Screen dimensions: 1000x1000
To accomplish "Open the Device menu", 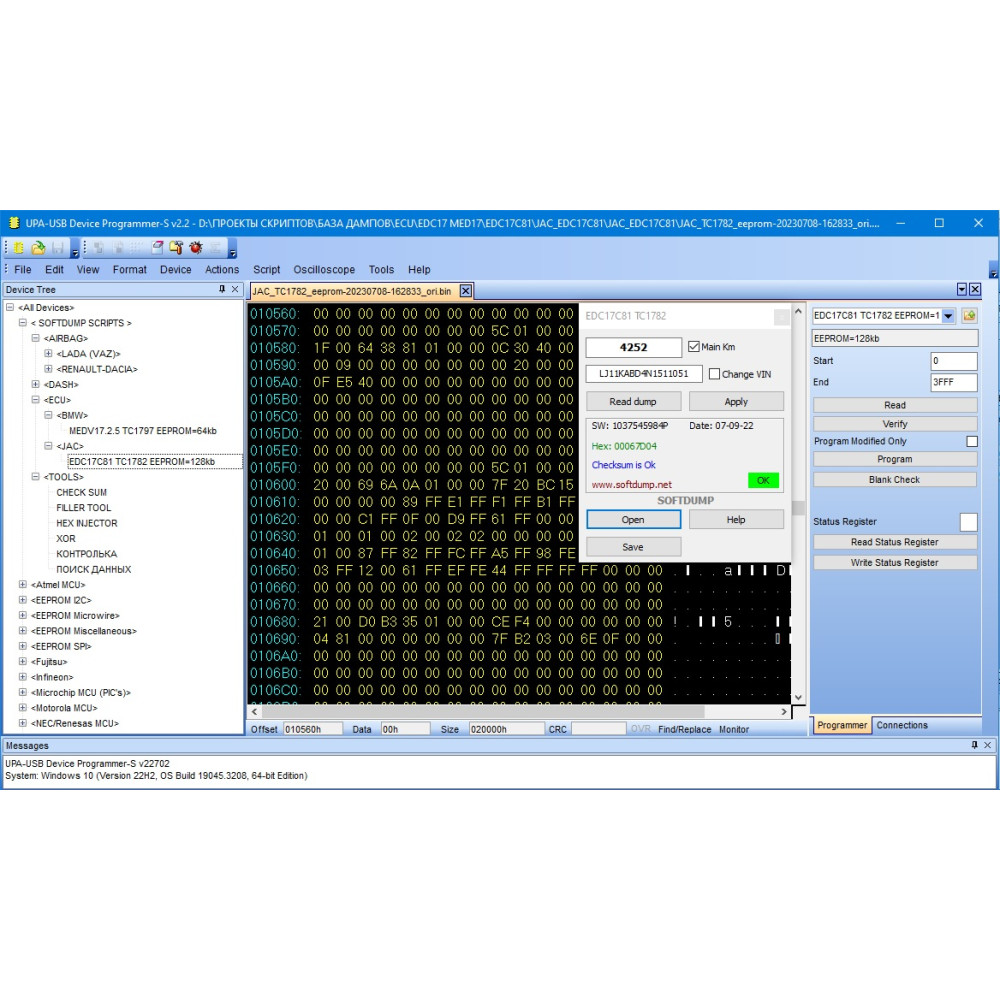I will pyautogui.click(x=175, y=270).
